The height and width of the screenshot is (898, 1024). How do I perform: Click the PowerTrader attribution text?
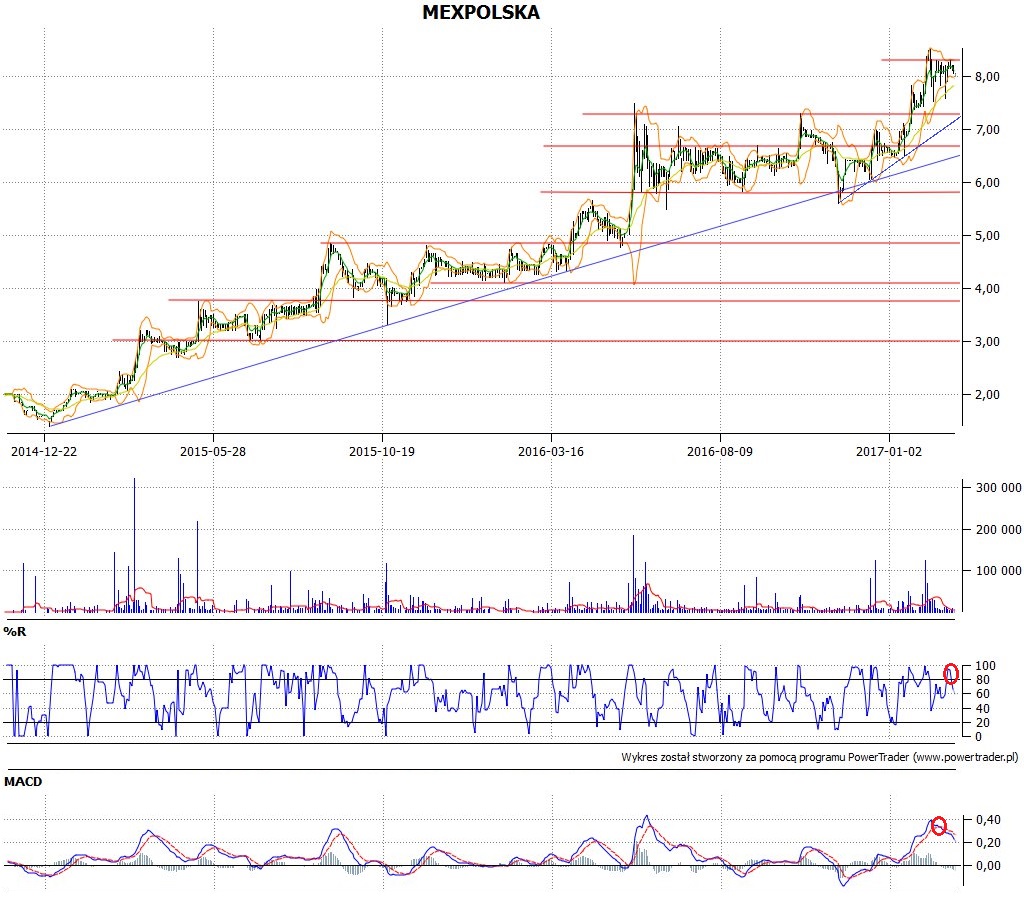[820, 758]
